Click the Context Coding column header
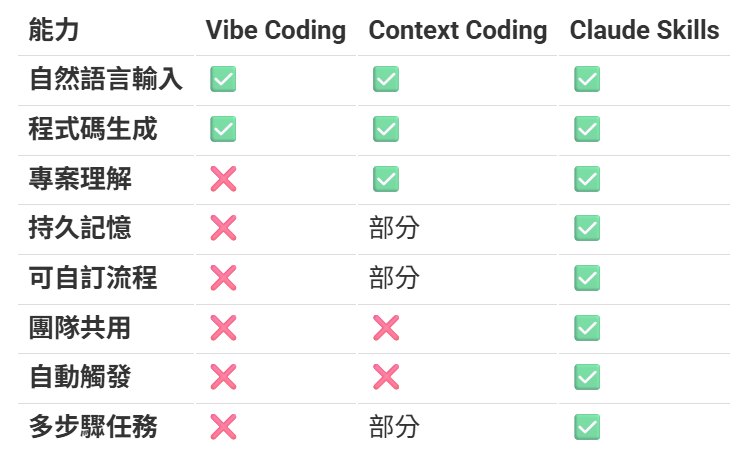 pyautogui.click(x=458, y=30)
